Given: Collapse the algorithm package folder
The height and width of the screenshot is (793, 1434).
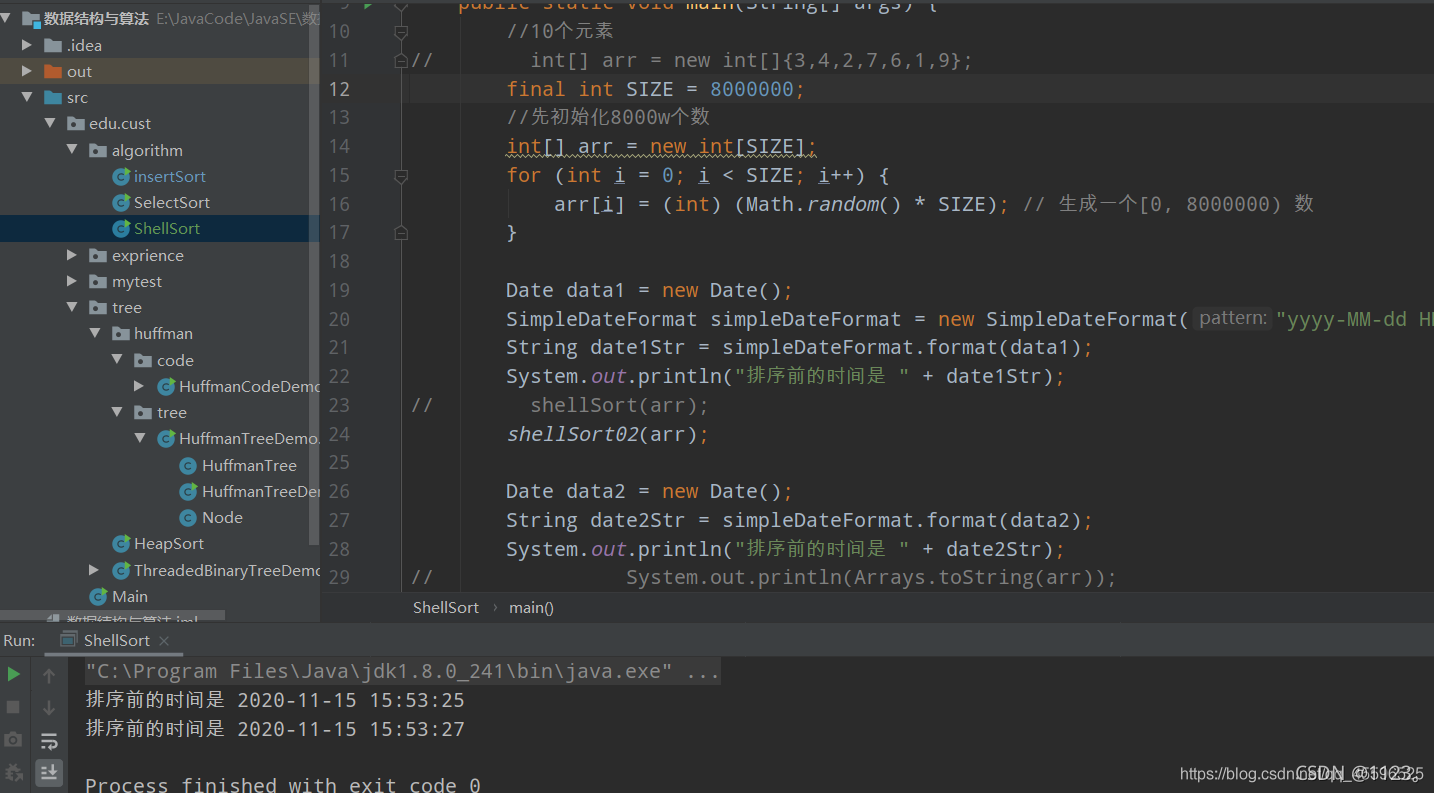Looking at the screenshot, I should [x=72, y=150].
